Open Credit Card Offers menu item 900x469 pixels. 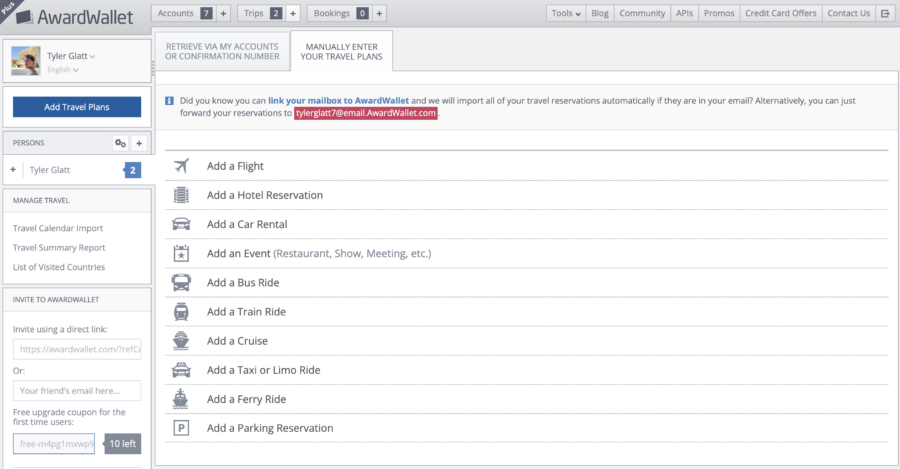(x=782, y=13)
